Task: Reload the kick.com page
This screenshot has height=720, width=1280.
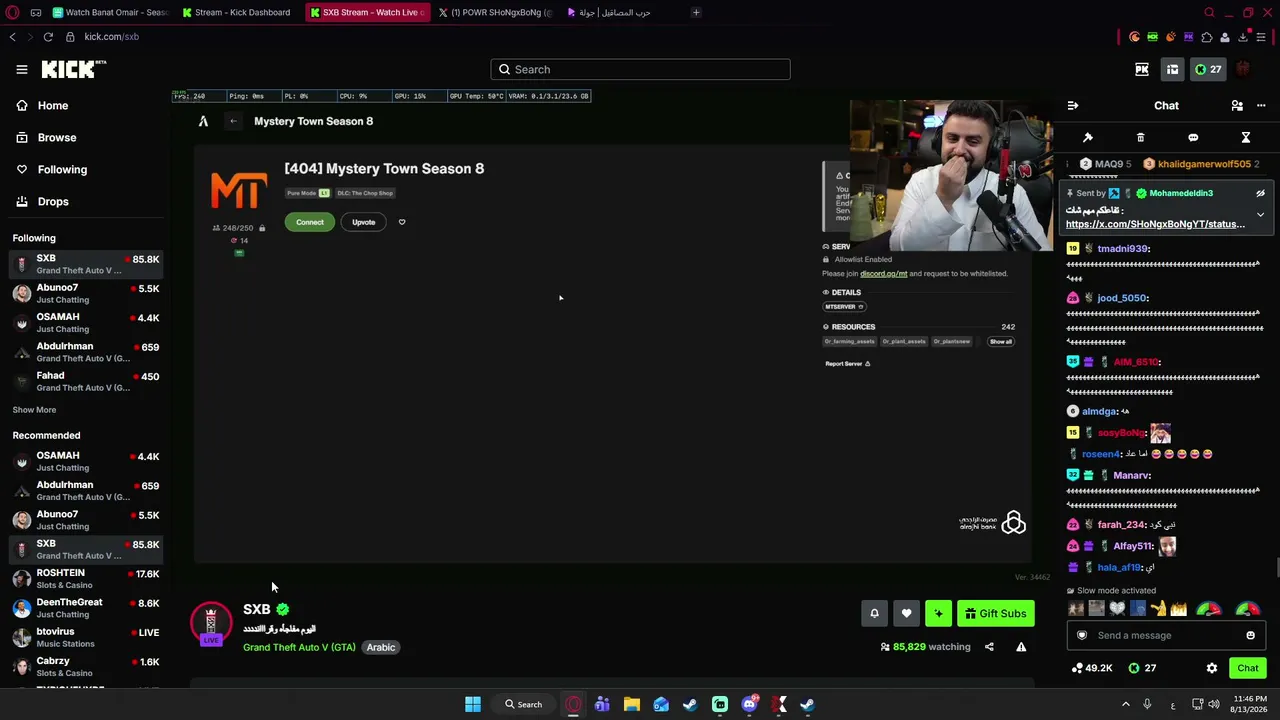Action: click(48, 37)
